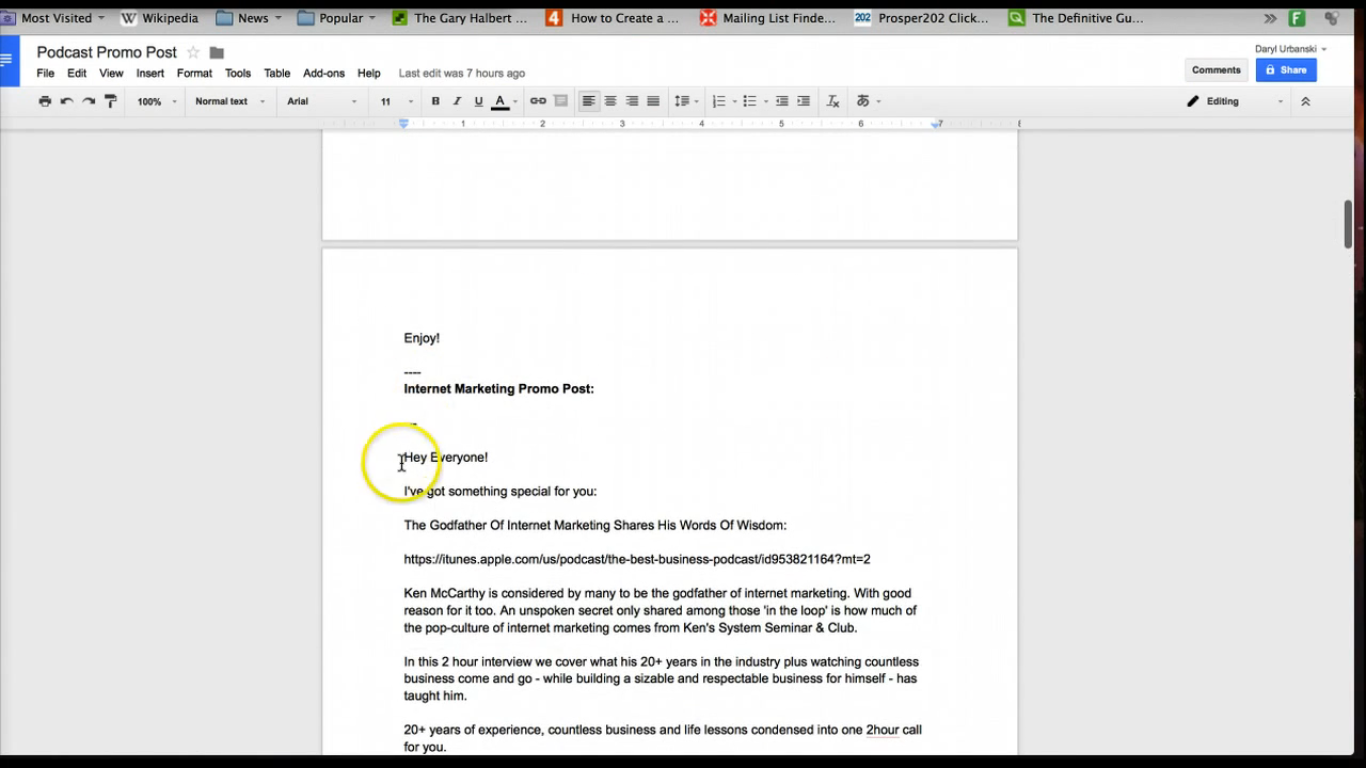Apply a numbered list
Screen dimensions: 1366x768
tap(719, 101)
